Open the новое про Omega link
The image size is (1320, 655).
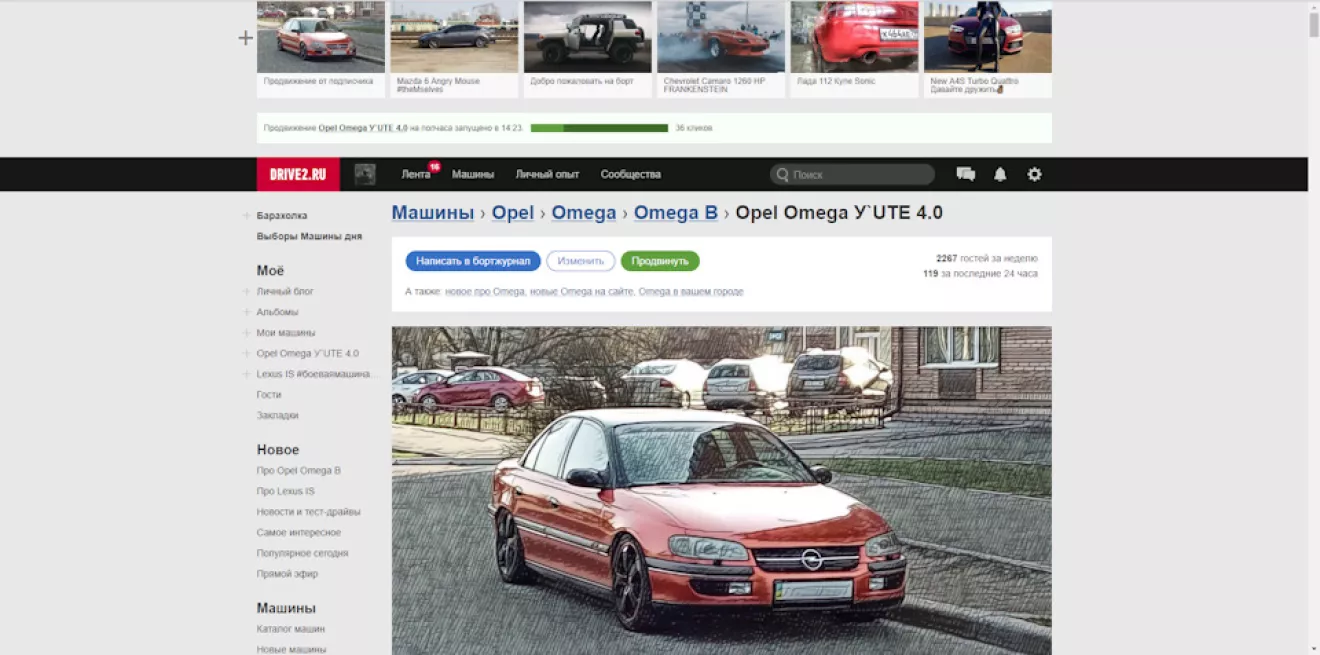(485, 292)
